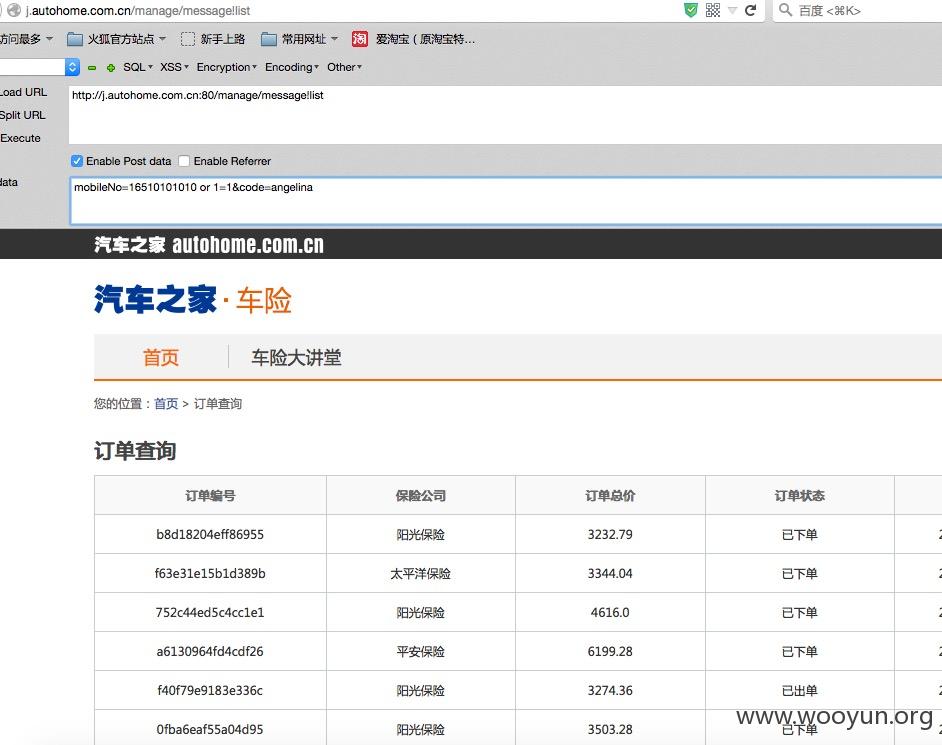This screenshot has width=942, height=745.
Task: Click the 保险公司 column header
Action: point(421,496)
